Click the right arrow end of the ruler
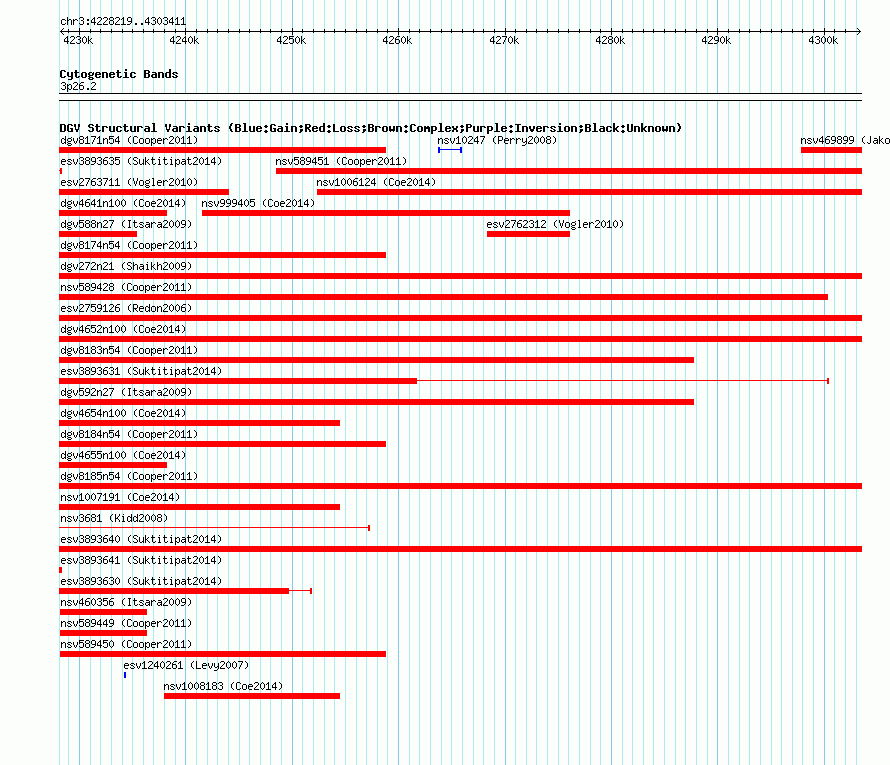 859,31
